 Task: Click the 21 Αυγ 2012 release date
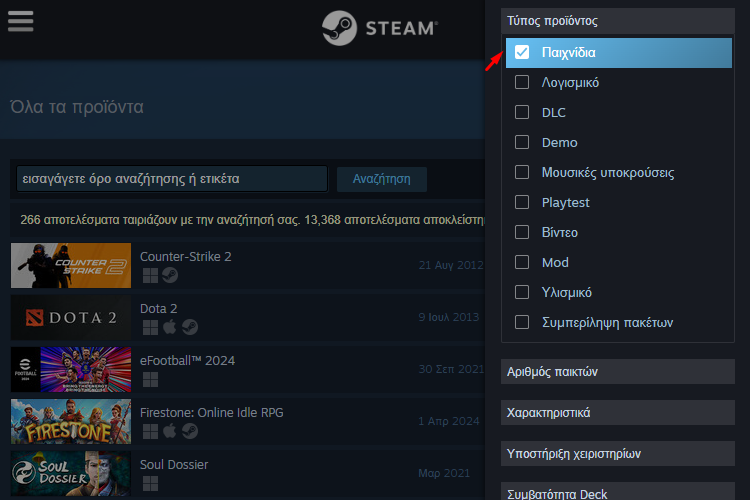point(451,265)
